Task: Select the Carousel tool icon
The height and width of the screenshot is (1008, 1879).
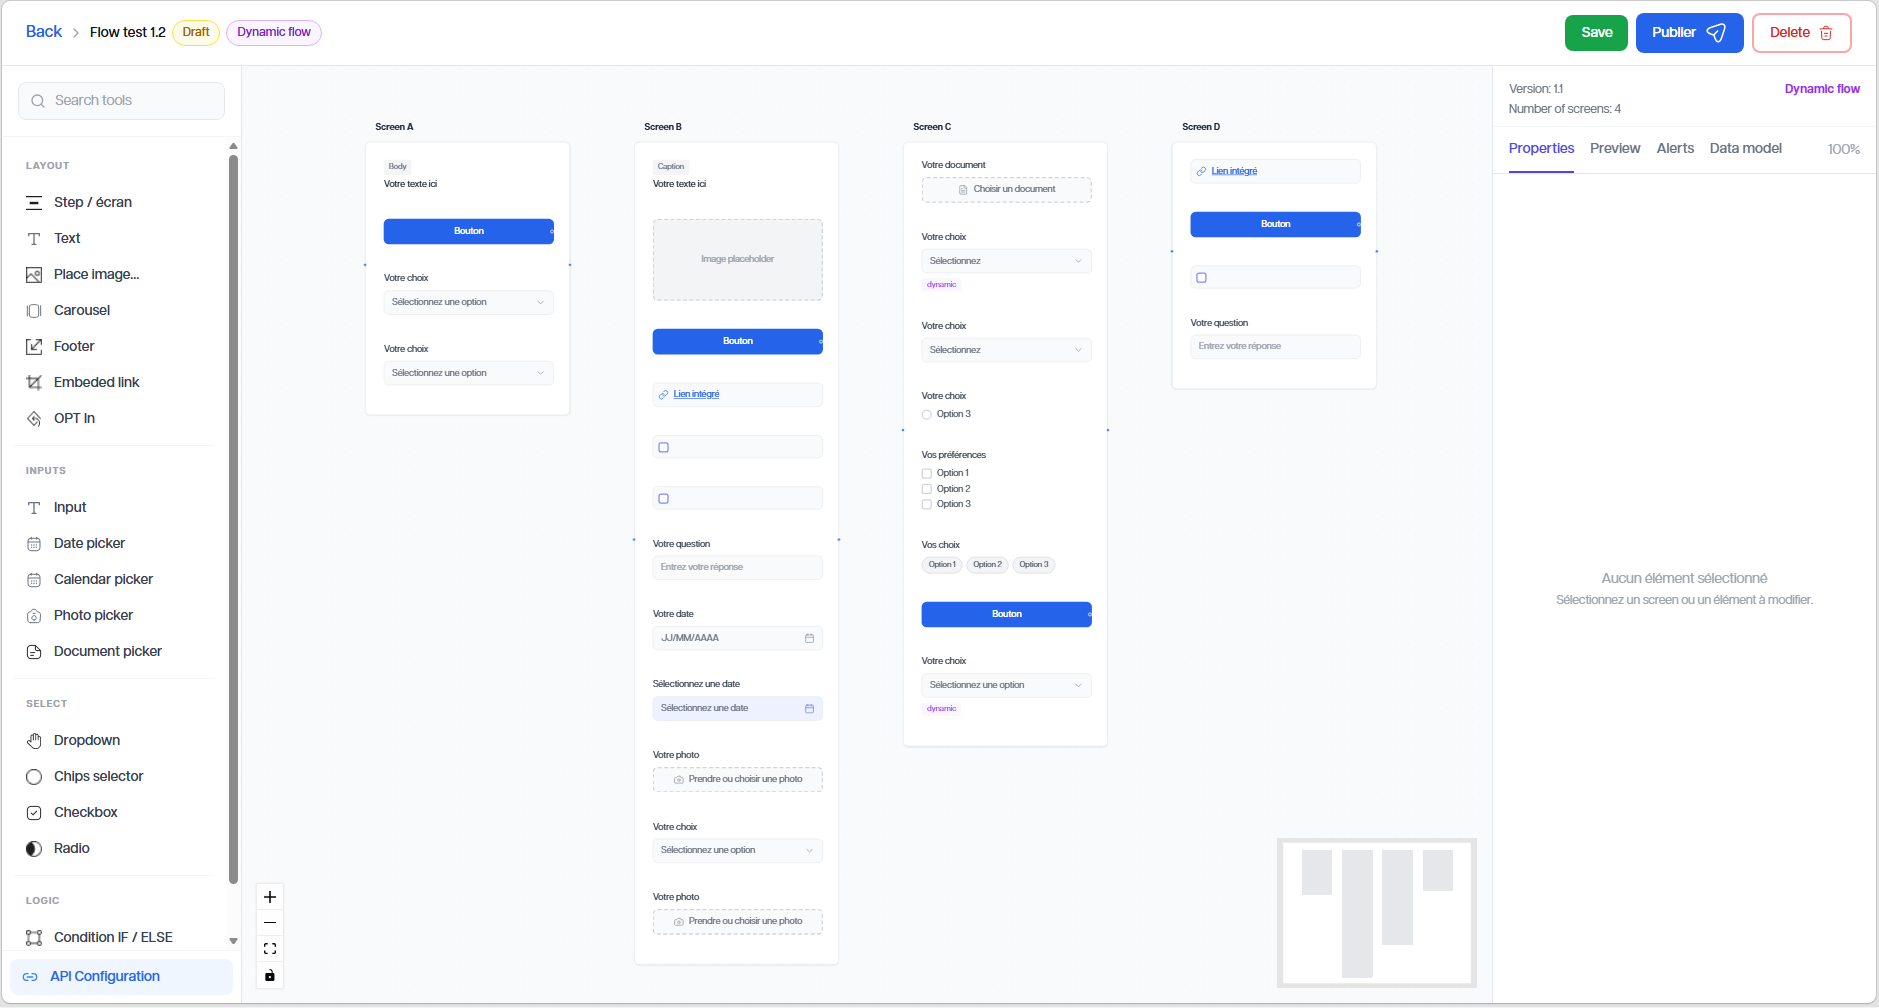Action: pyautogui.click(x=34, y=311)
